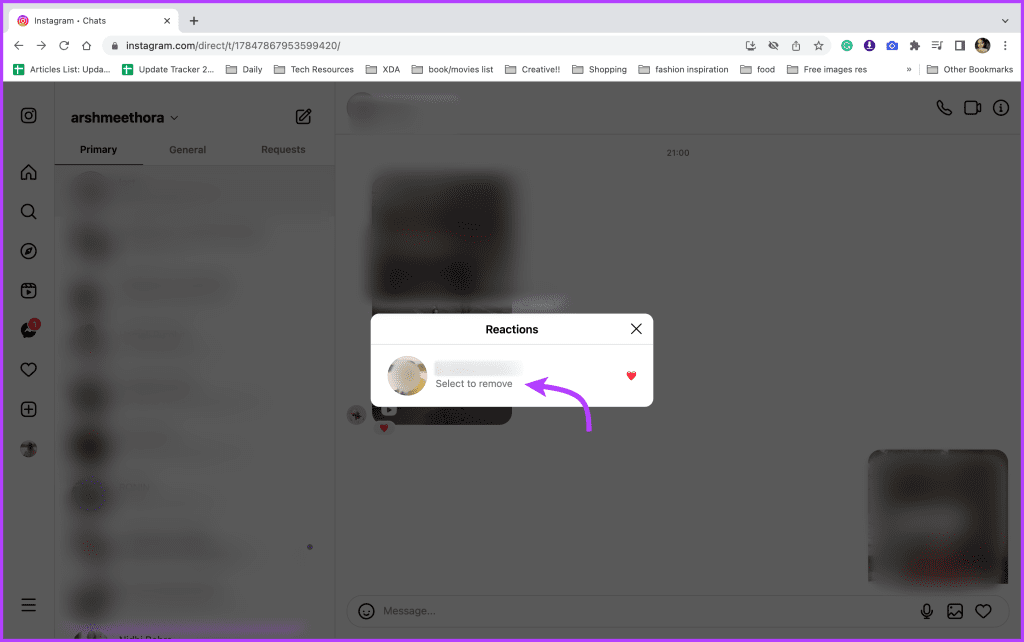Open the Articles List bookmark
The width and height of the screenshot is (1024, 642).
(62, 69)
